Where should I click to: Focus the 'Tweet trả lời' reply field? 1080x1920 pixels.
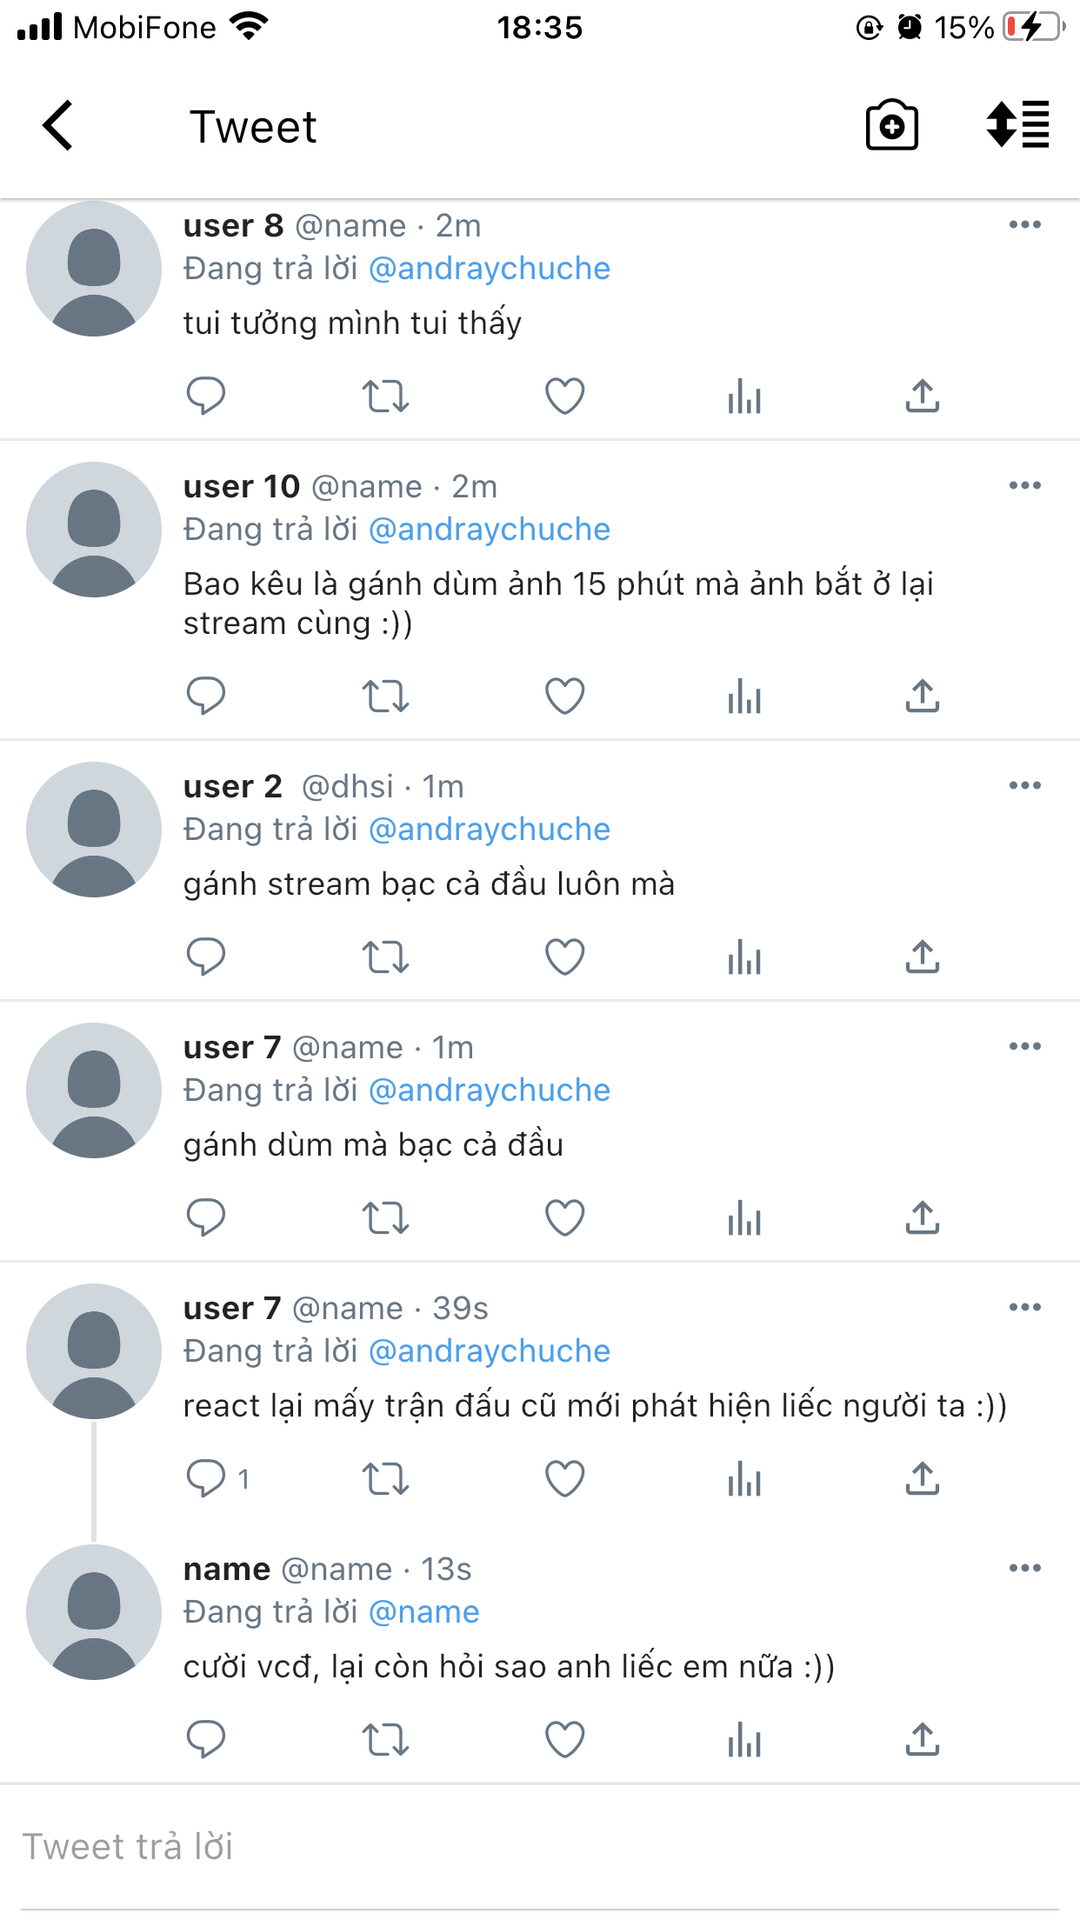coord(540,1847)
